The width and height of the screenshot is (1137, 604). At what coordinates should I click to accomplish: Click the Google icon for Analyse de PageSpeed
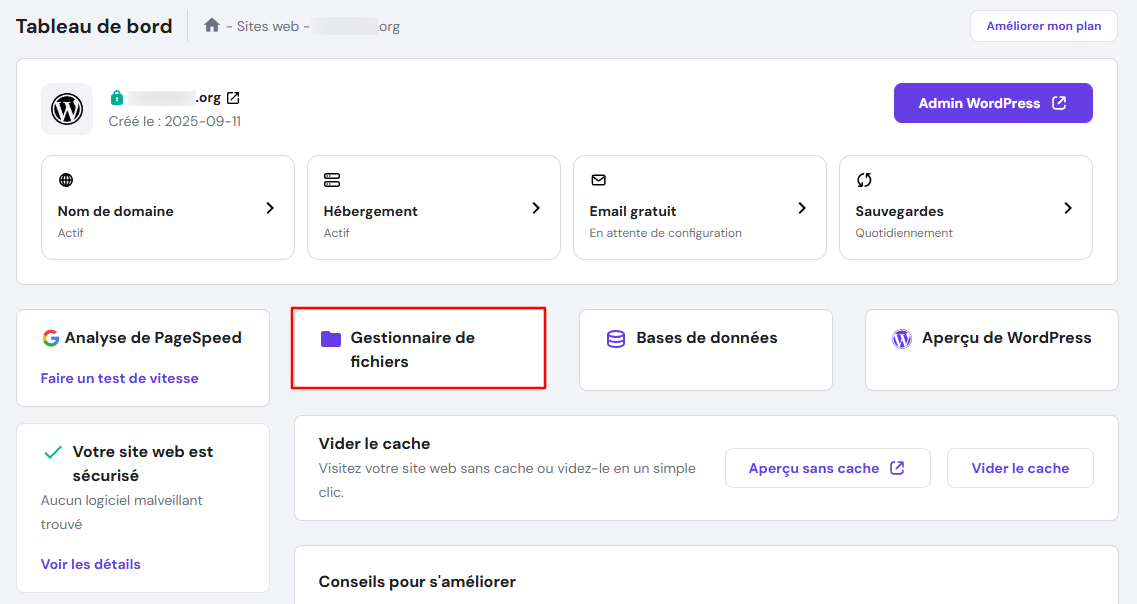pyautogui.click(x=51, y=338)
